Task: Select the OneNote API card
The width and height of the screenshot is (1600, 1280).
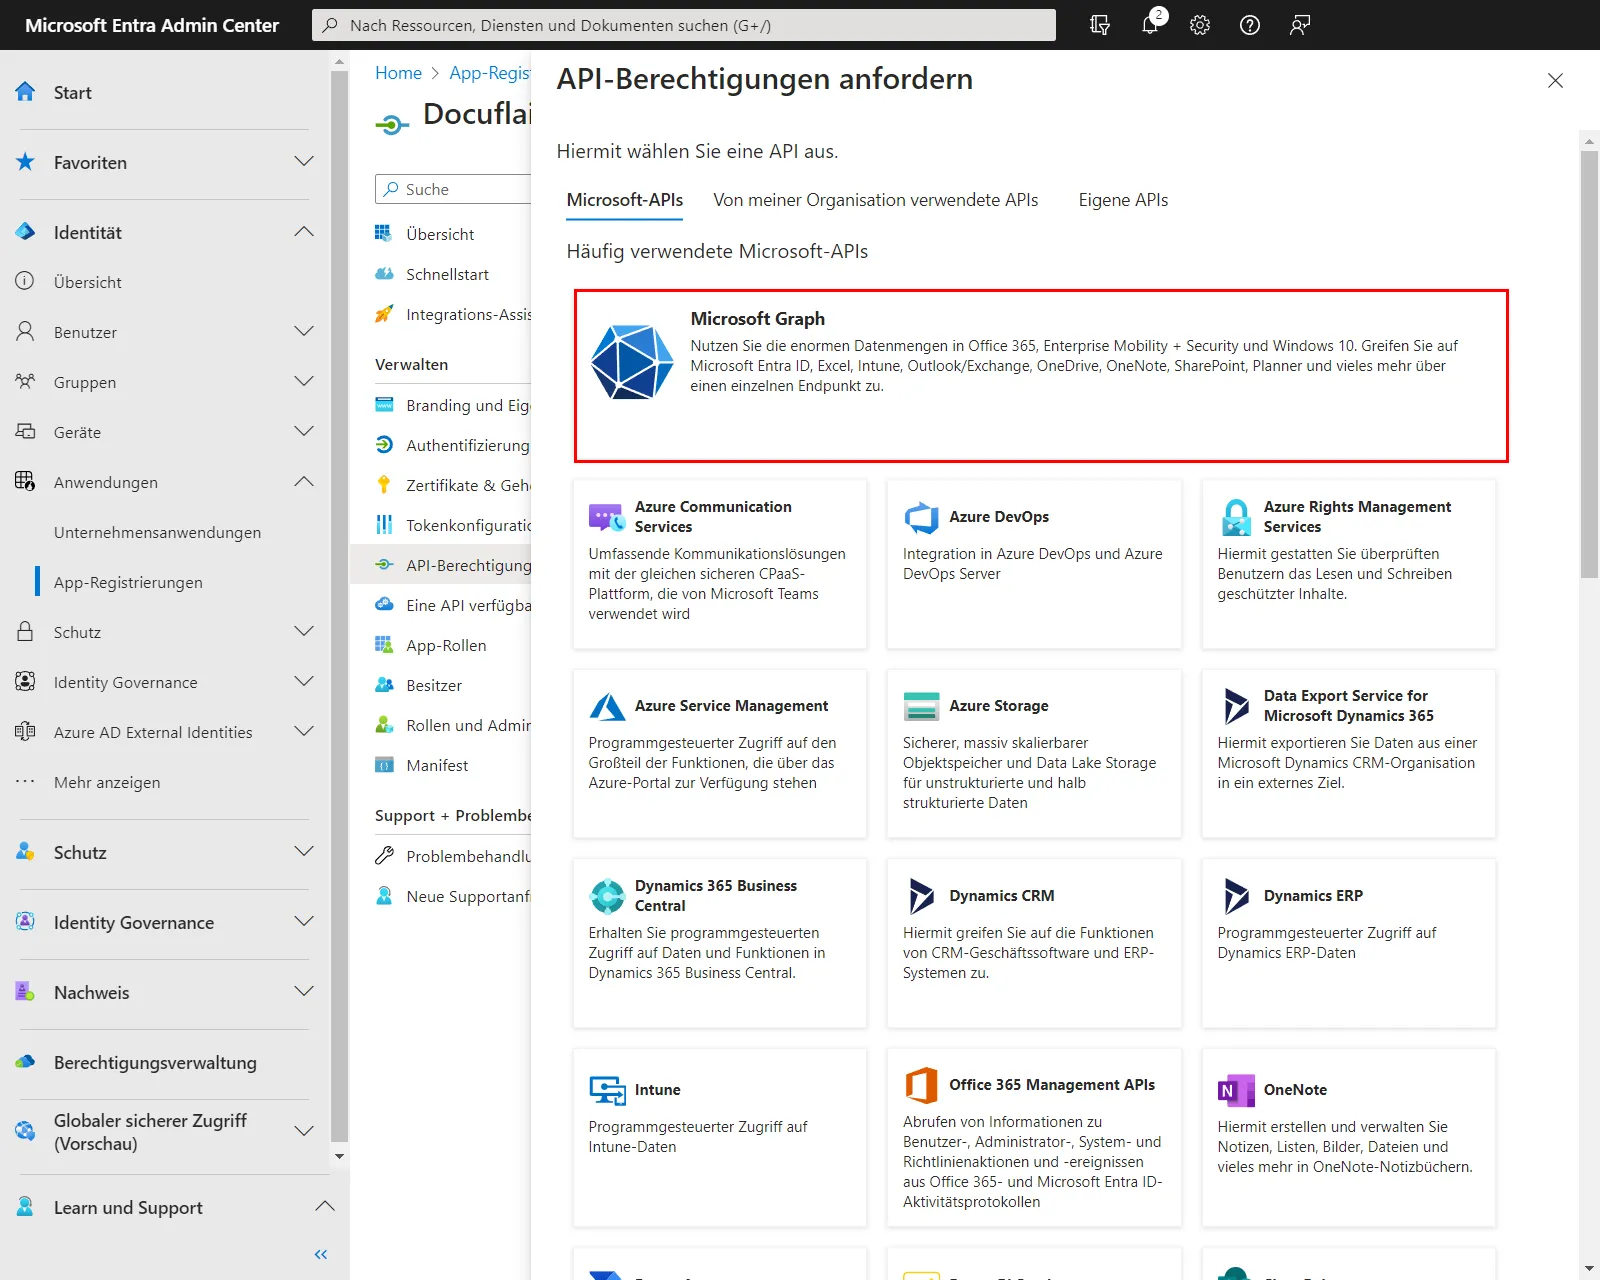Action: tap(1348, 1137)
